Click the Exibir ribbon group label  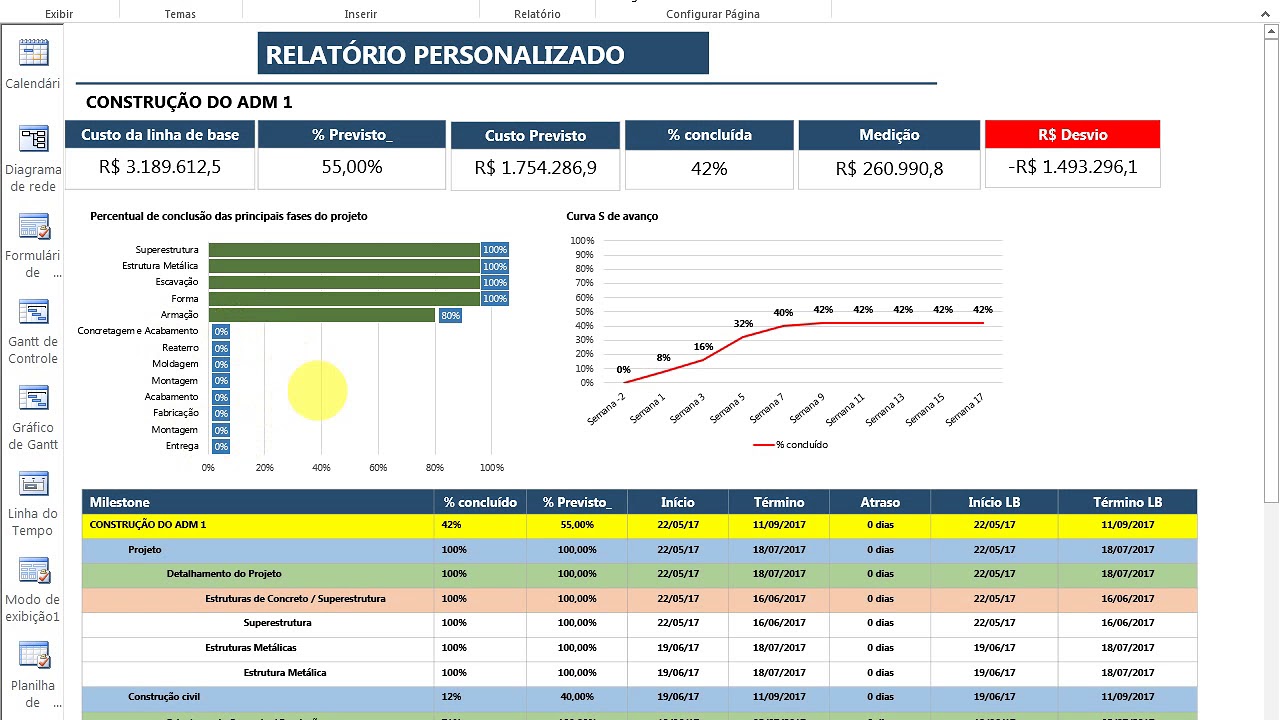(x=59, y=14)
